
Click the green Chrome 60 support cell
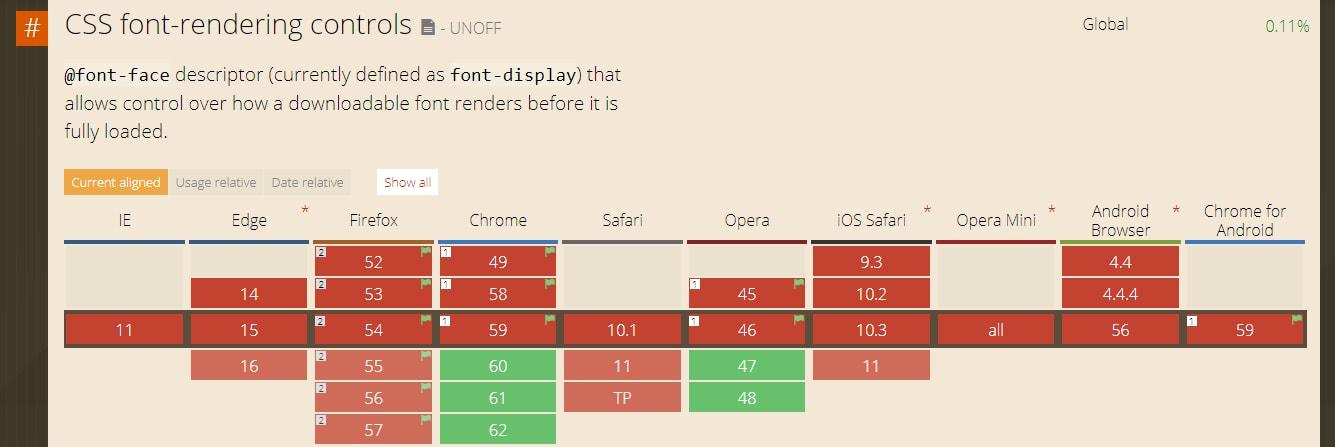[497, 366]
